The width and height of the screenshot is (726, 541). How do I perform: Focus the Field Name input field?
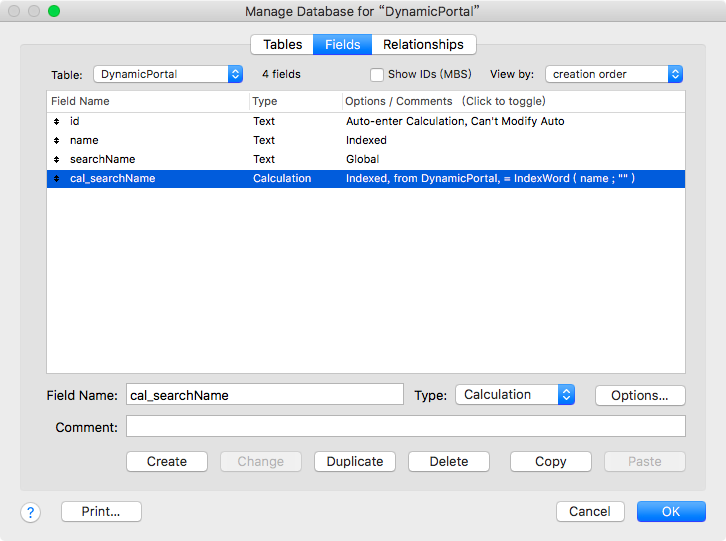(265, 395)
